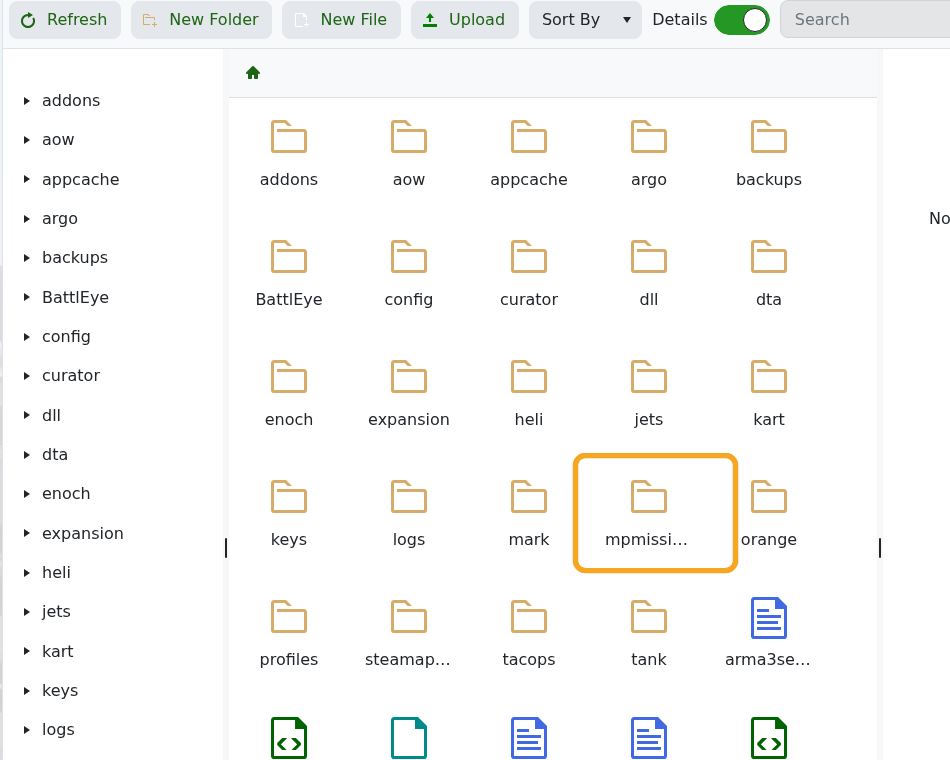Click the Upload button
This screenshot has height=760, width=950.
coord(465,20)
